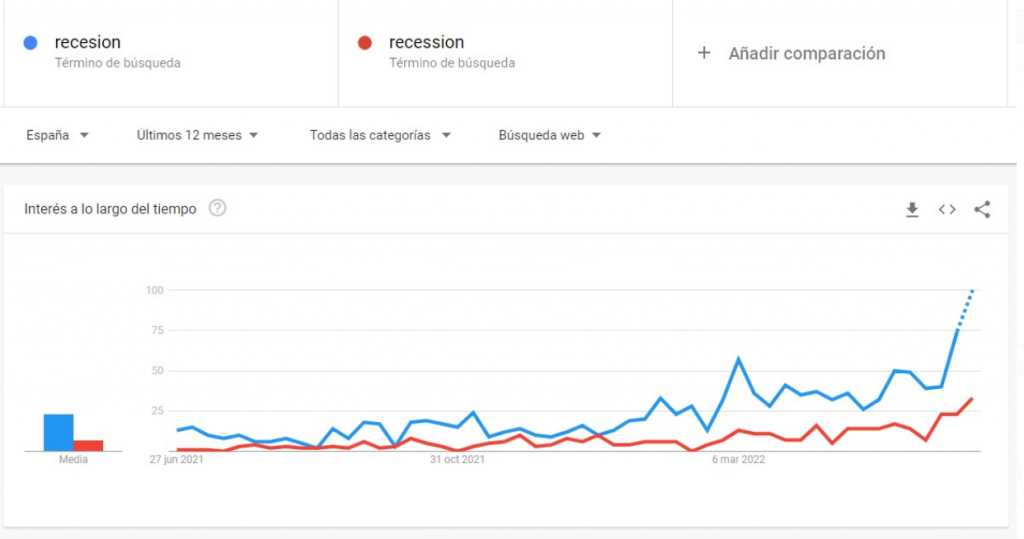Click the red dot beside recession
Image resolution: width=1024 pixels, height=539 pixels.
point(365,43)
